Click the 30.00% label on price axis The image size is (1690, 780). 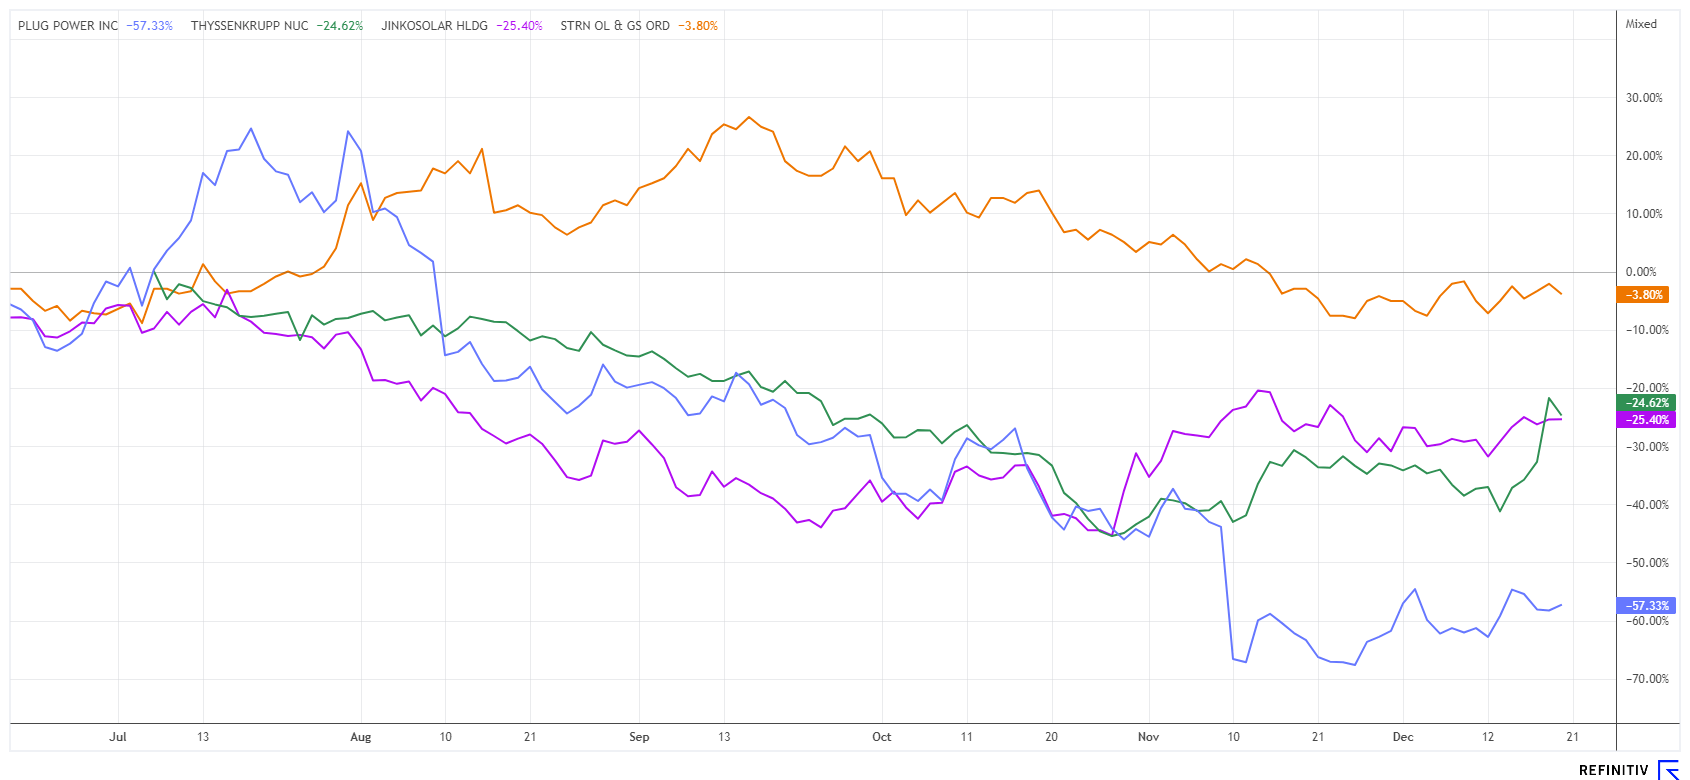tap(1644, 98)
